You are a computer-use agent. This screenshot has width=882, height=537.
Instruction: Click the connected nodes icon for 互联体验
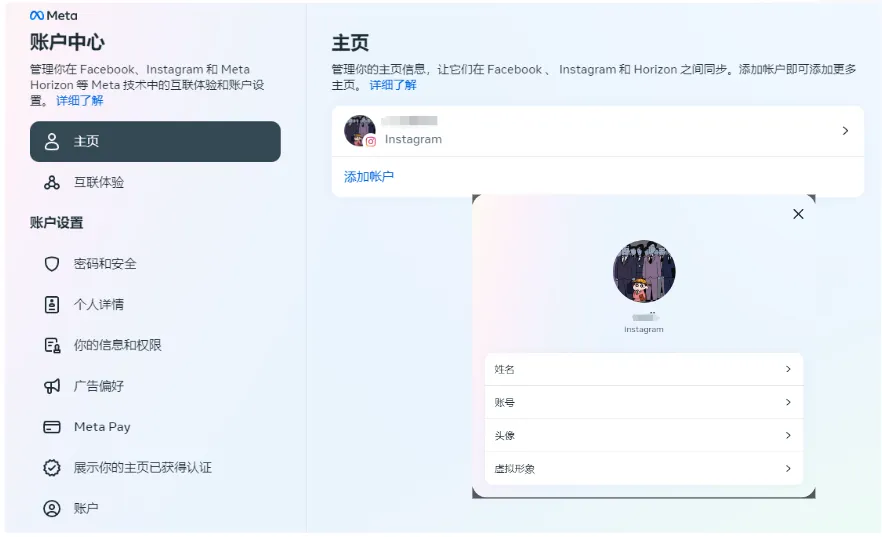point(52,182)
